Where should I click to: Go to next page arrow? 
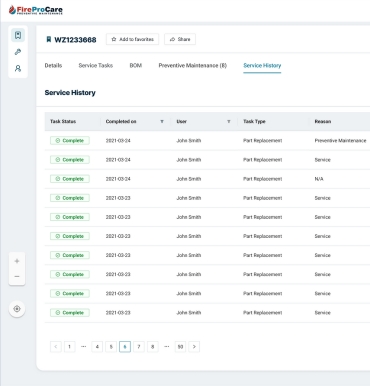pyautogui.click(x=194, y=347)
